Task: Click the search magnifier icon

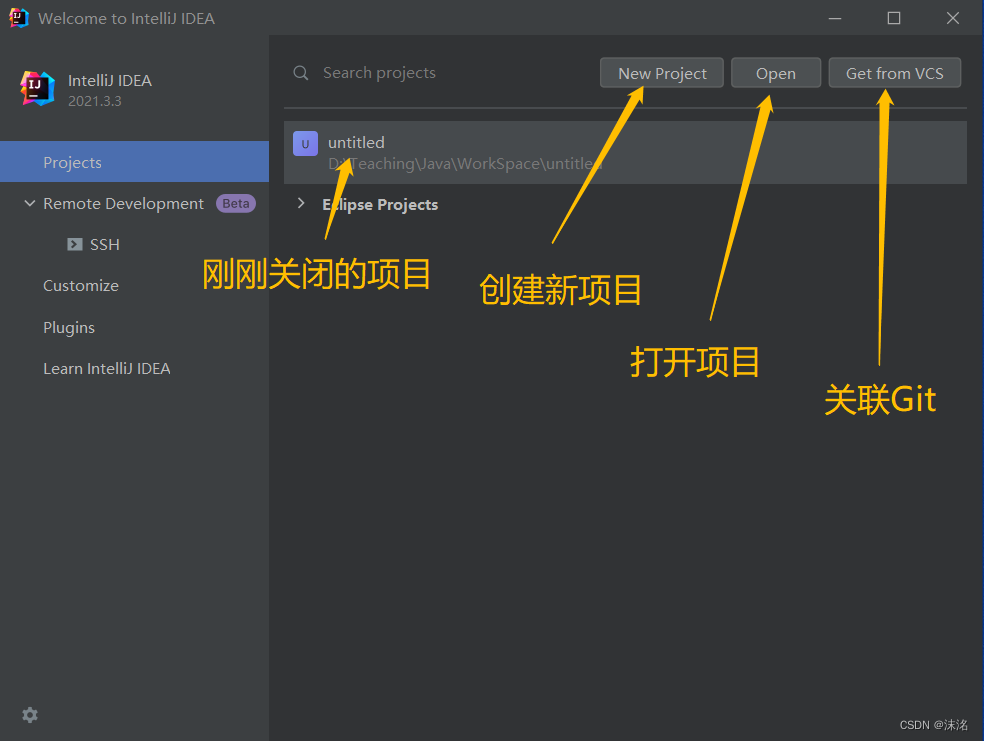Action: coord(301,72)
